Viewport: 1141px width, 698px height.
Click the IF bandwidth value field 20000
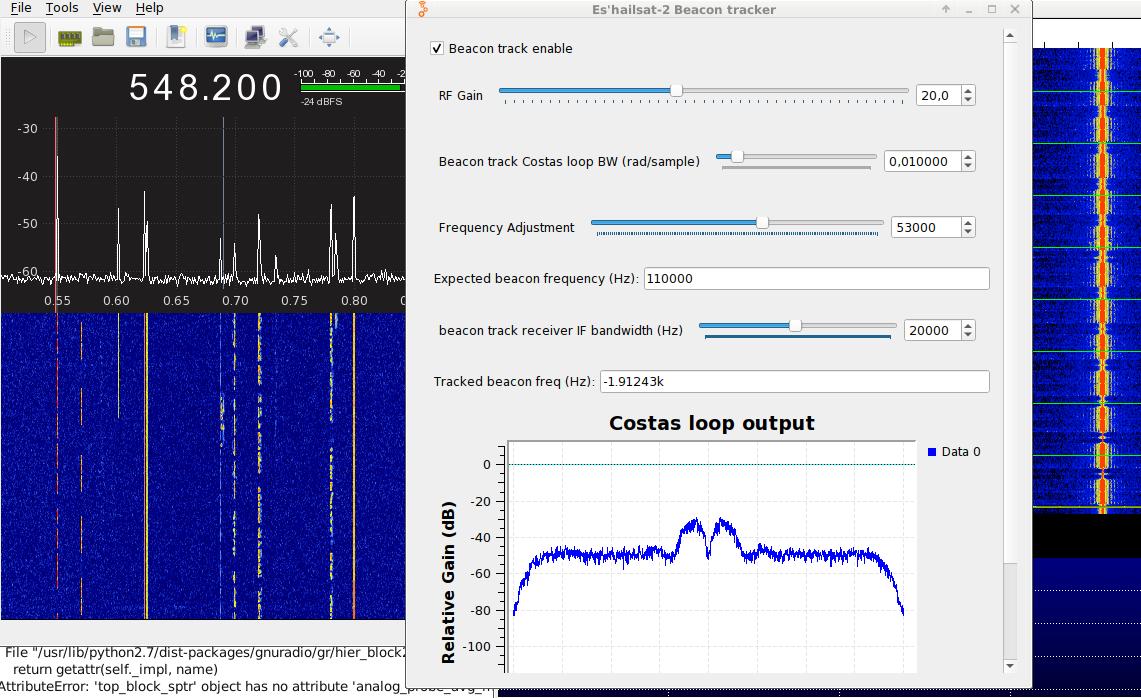click(x=932, y=330)
